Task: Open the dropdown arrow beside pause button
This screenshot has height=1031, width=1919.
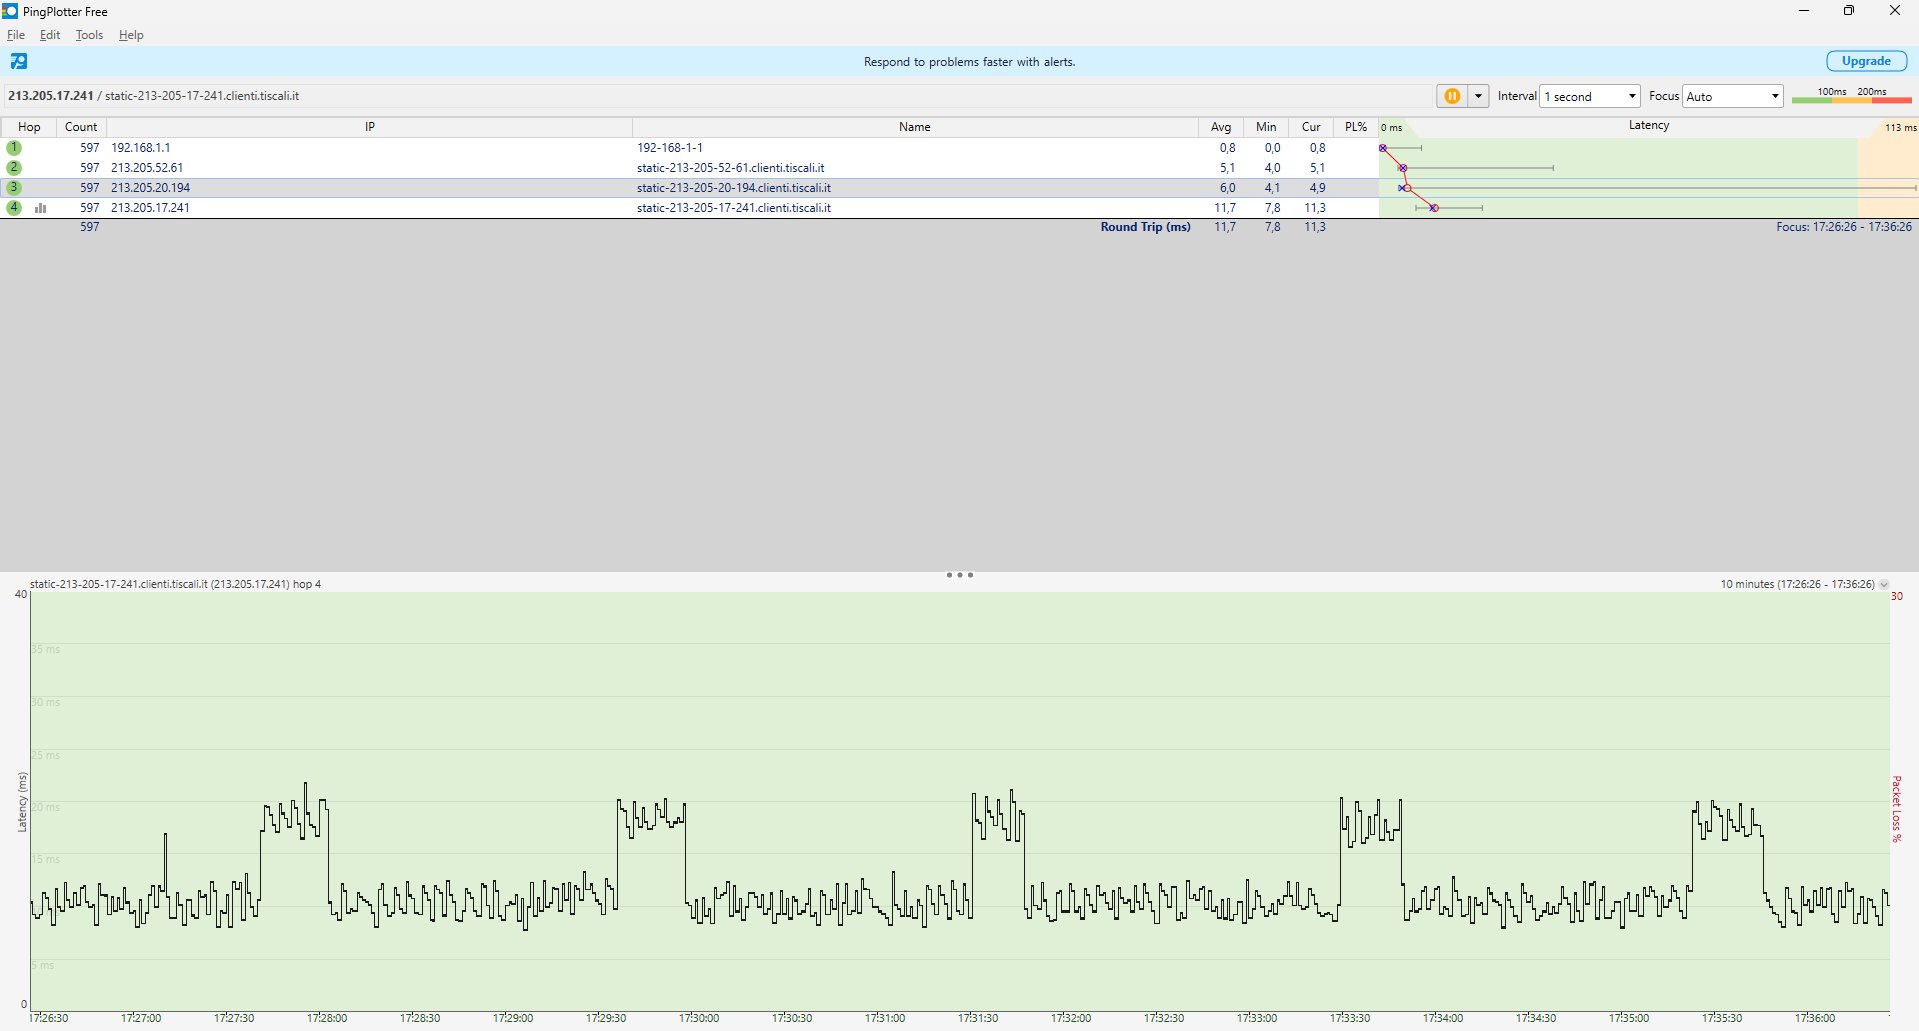Action: pos(1478,96)
